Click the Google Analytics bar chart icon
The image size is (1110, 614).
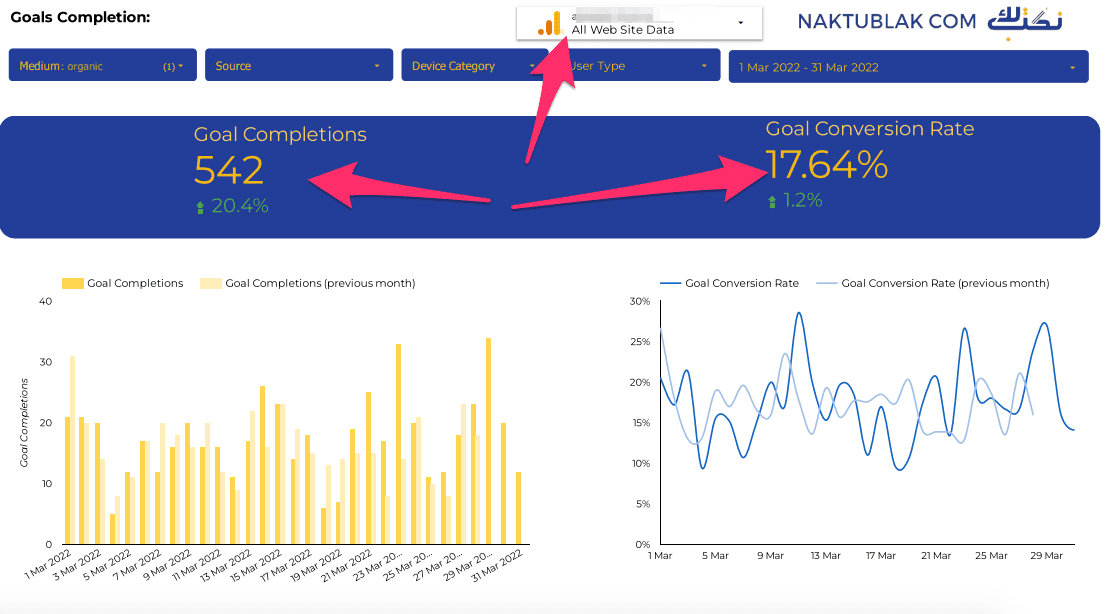[549, 23]
